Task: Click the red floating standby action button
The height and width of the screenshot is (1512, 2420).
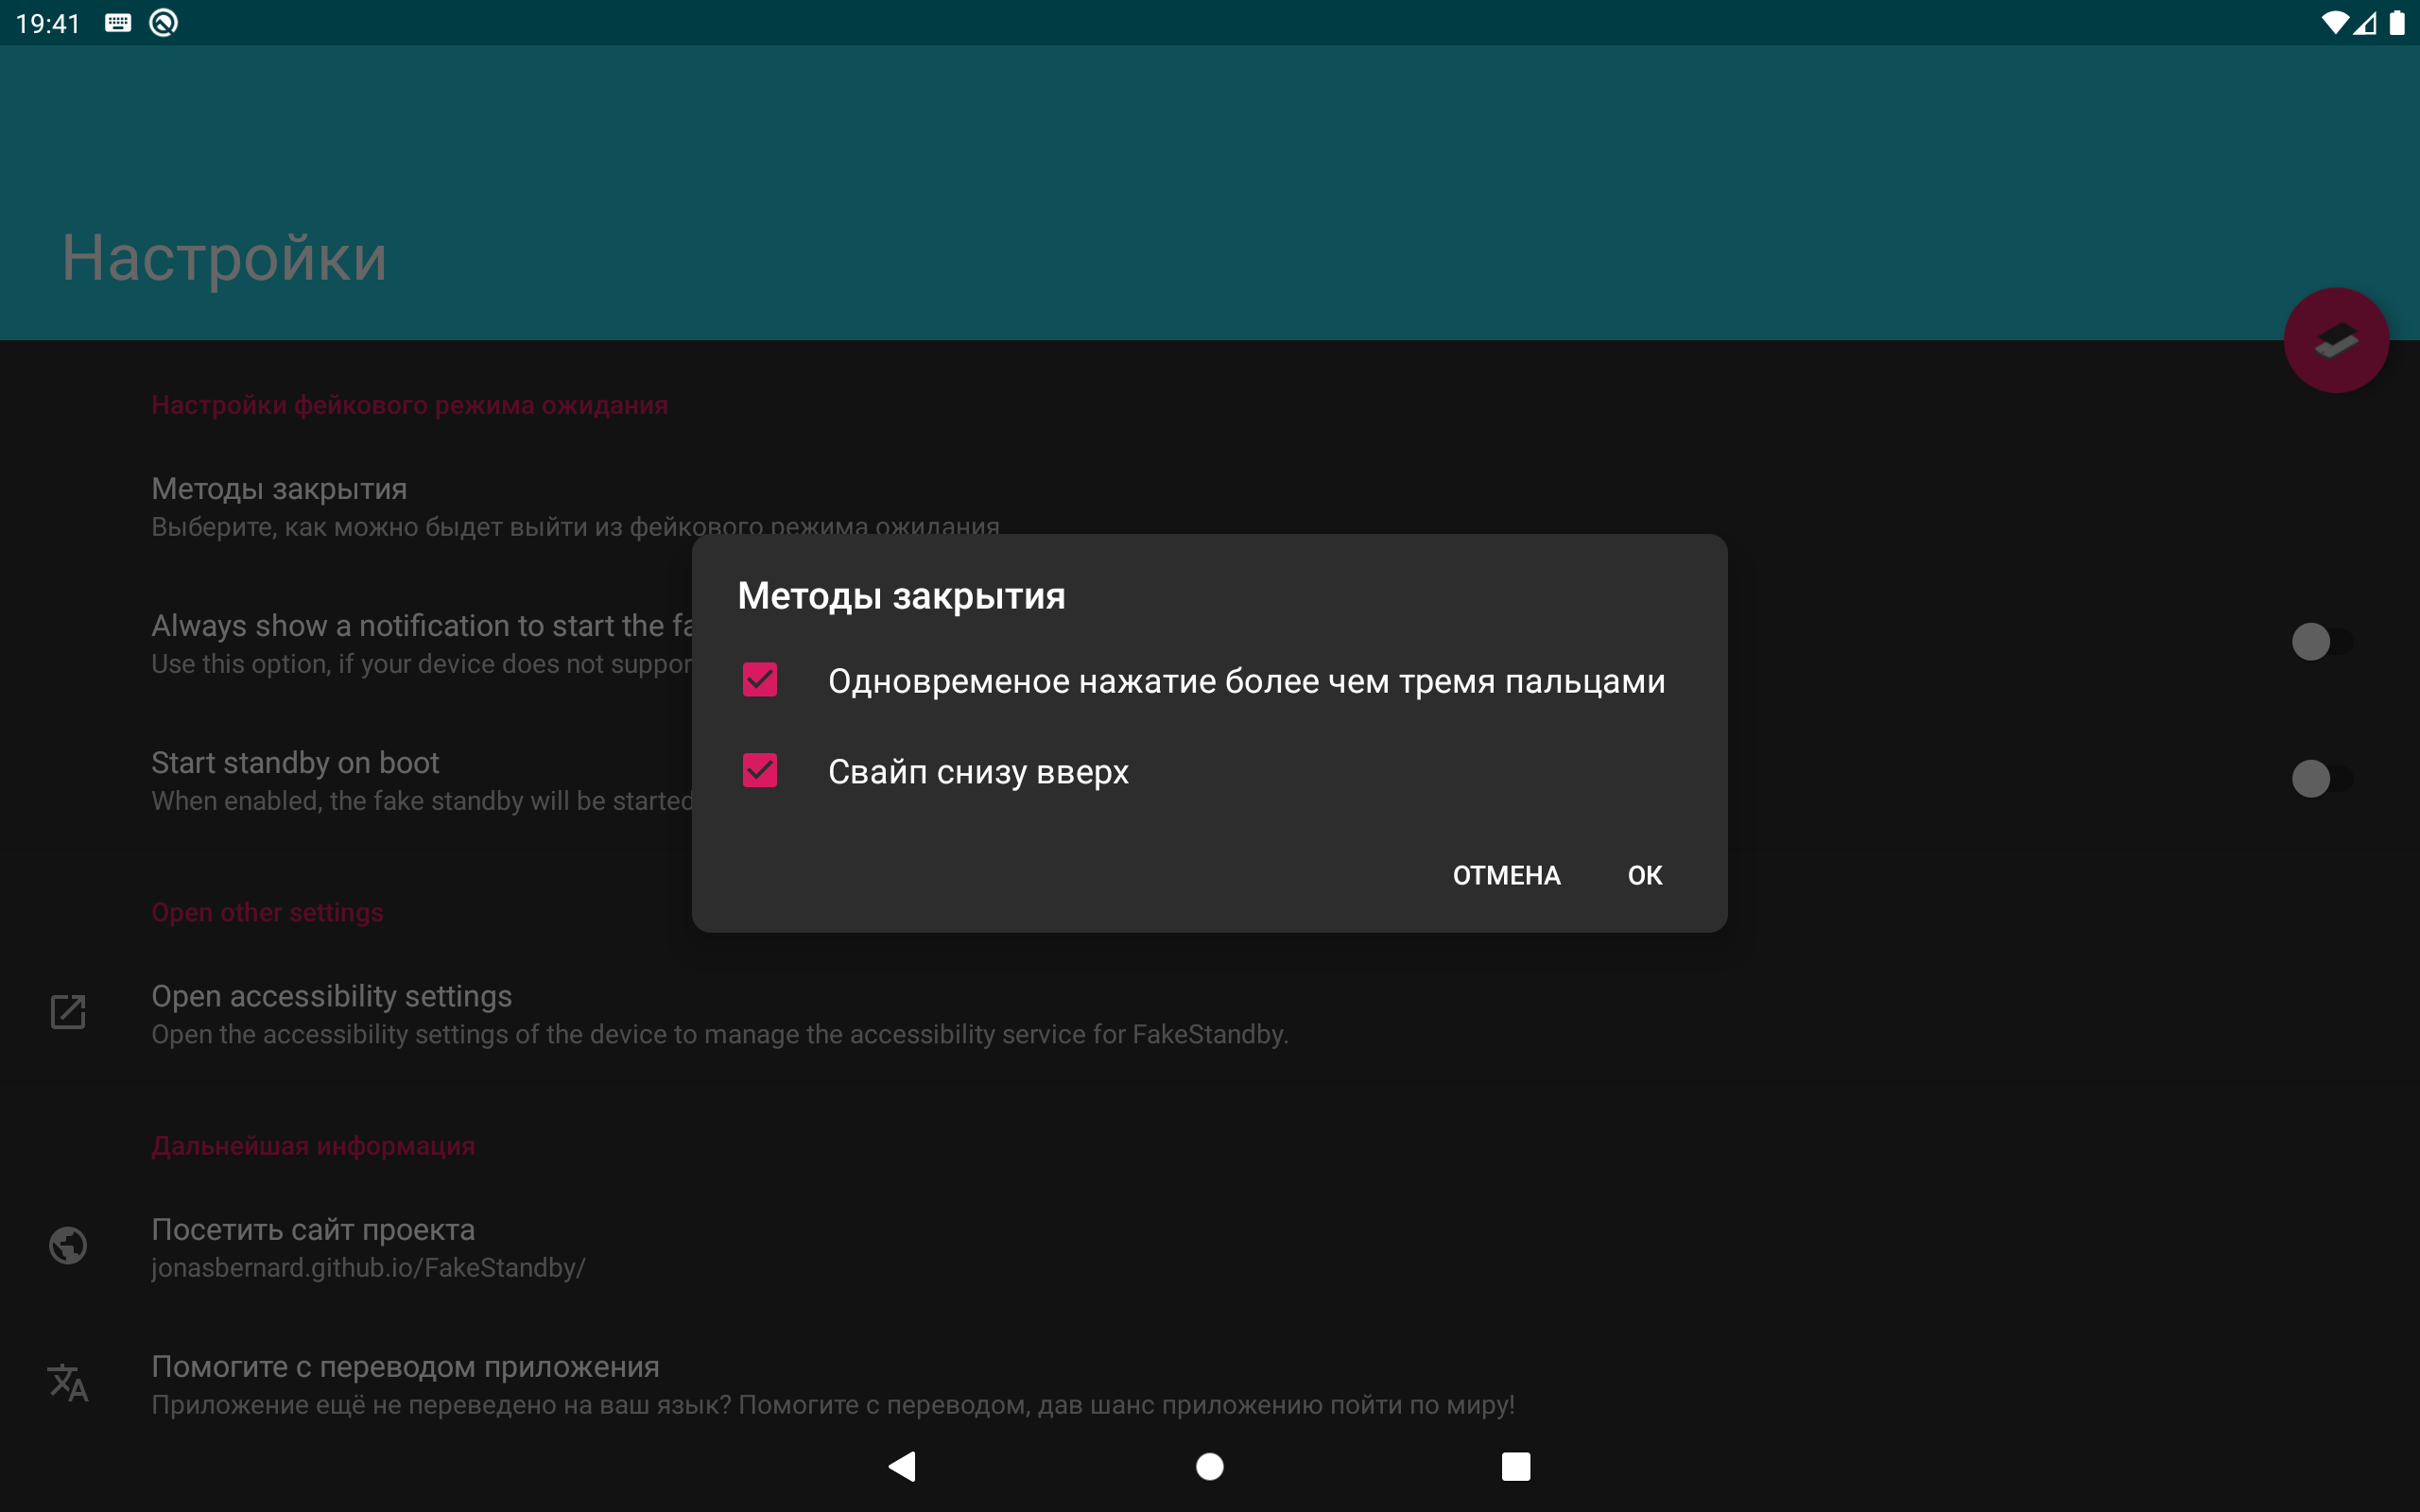Action: [x=2335, y=340]
